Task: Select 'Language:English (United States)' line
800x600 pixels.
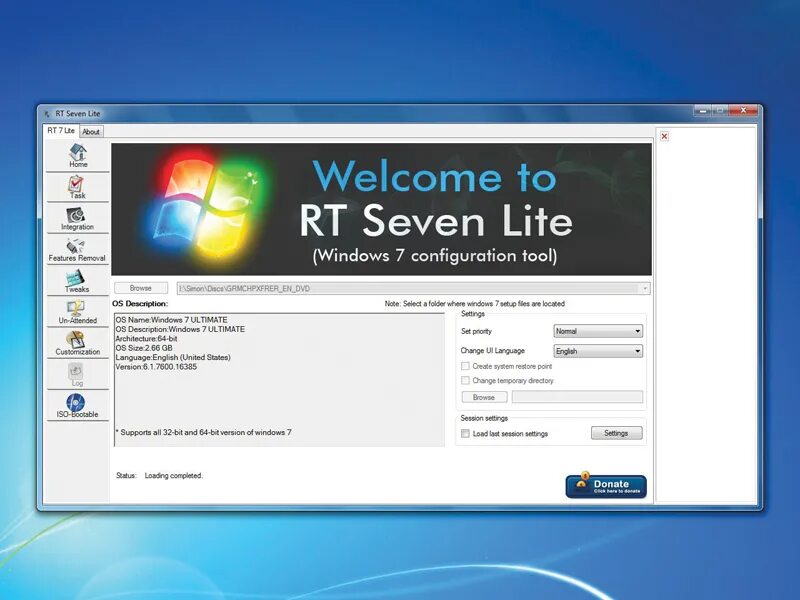Action: pos(173,357)
